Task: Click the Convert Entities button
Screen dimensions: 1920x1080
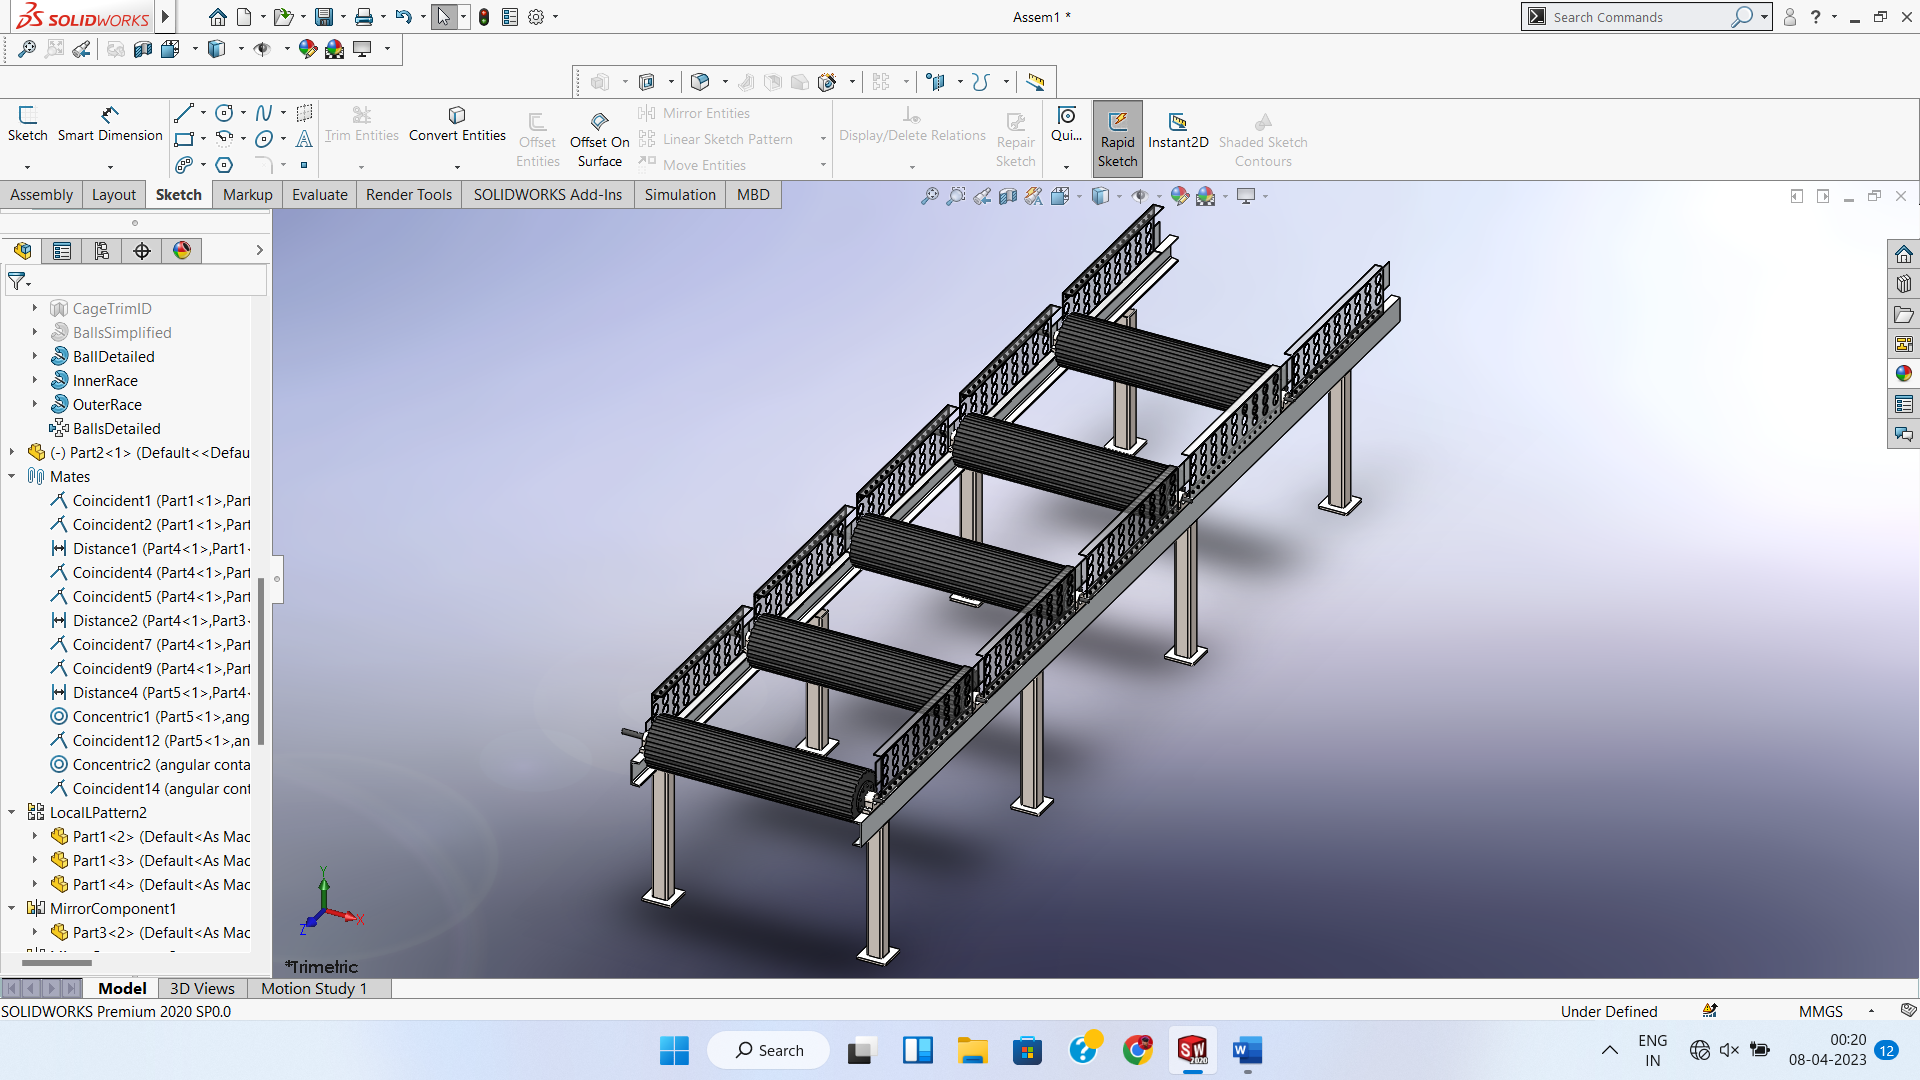Action: point(457,125)
